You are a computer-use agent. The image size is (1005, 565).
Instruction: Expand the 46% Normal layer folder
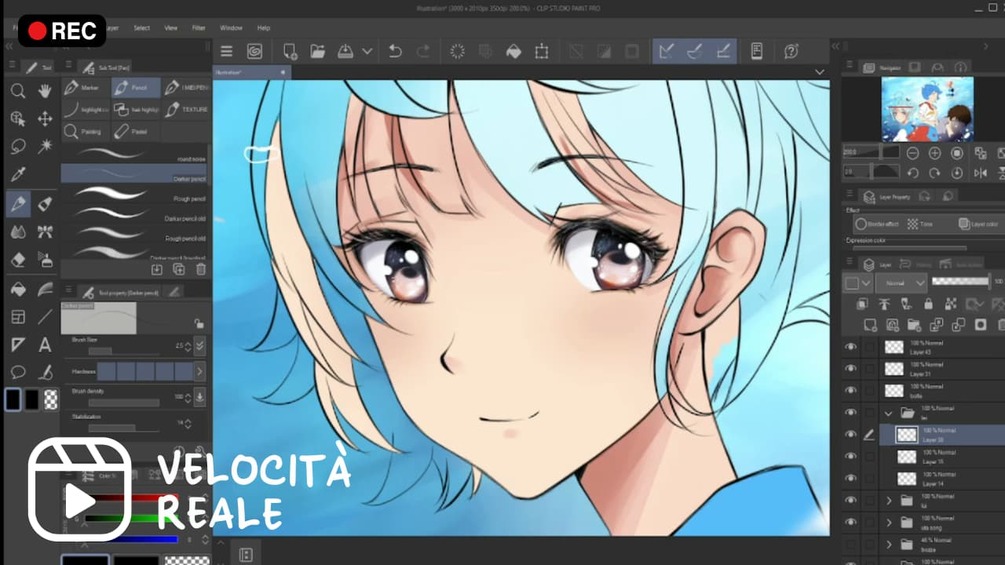point(889,545)
